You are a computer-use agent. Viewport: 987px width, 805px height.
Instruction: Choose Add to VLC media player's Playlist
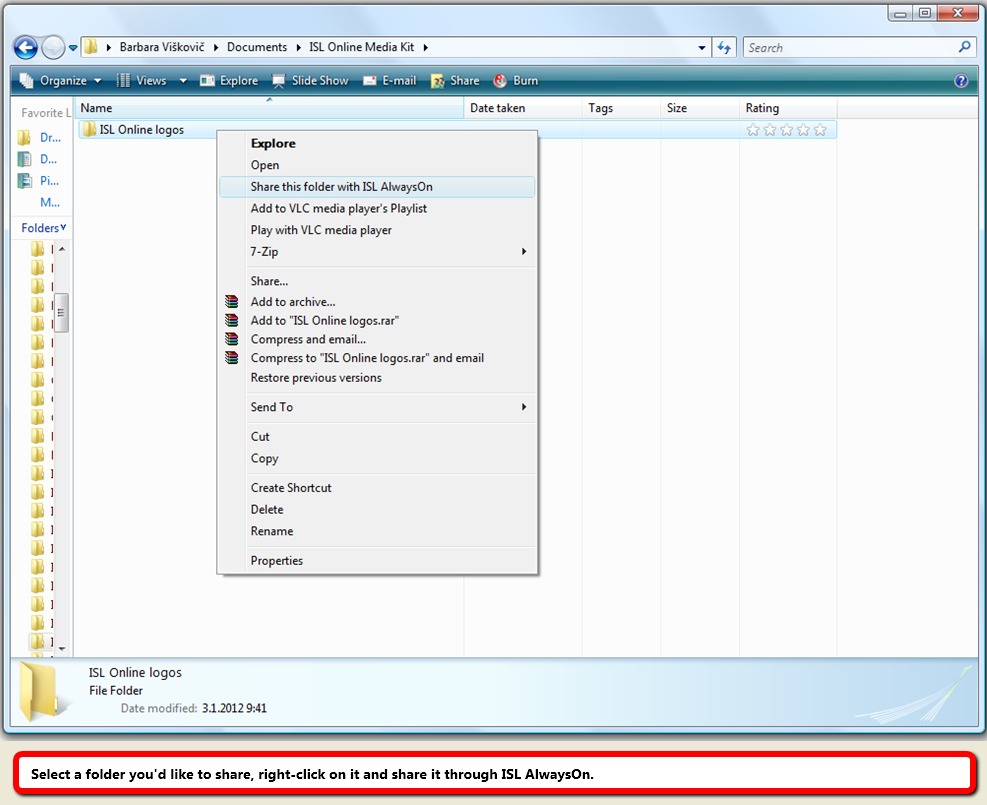click(x=377, y=208)
